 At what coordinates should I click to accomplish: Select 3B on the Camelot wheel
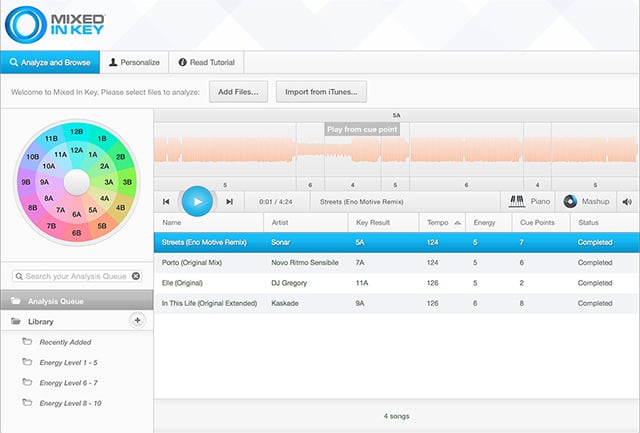(x=127, y=182)
